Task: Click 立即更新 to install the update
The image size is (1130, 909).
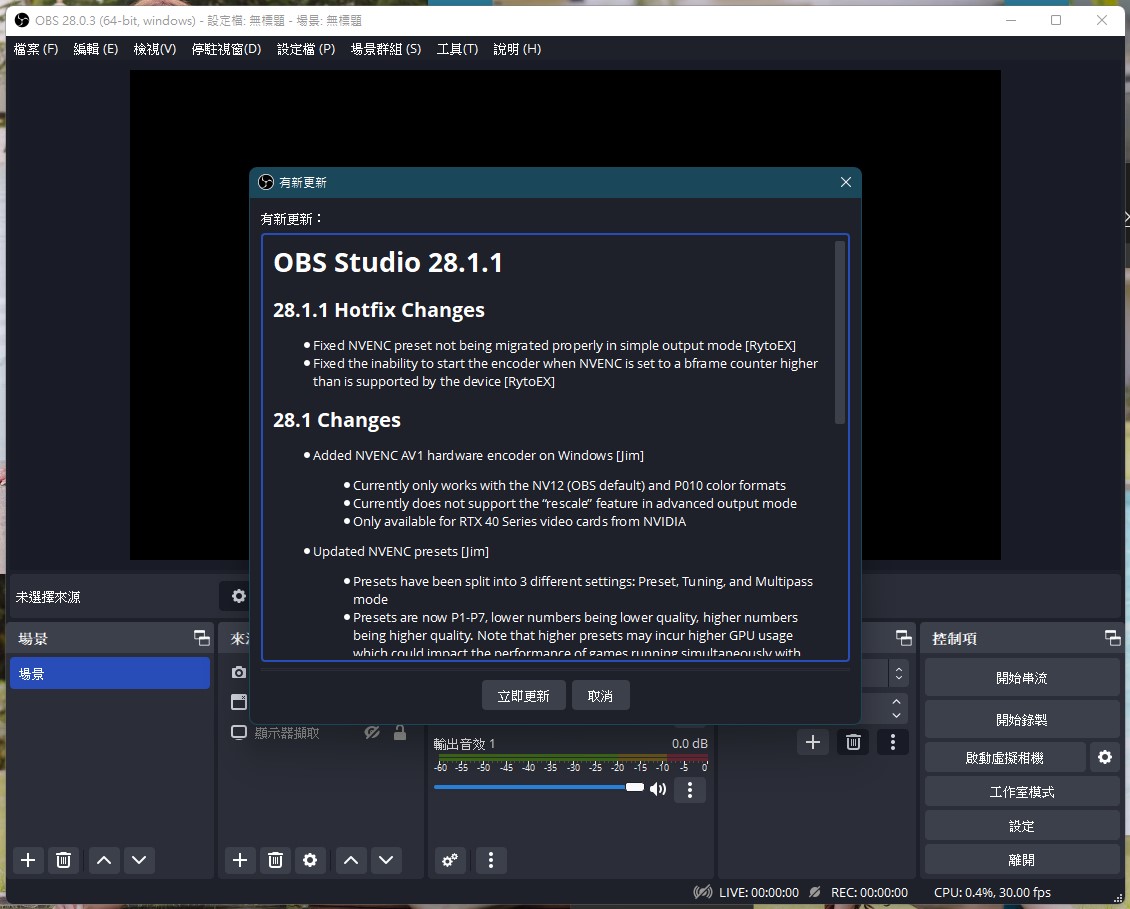Action: click(x=523, y=696)
